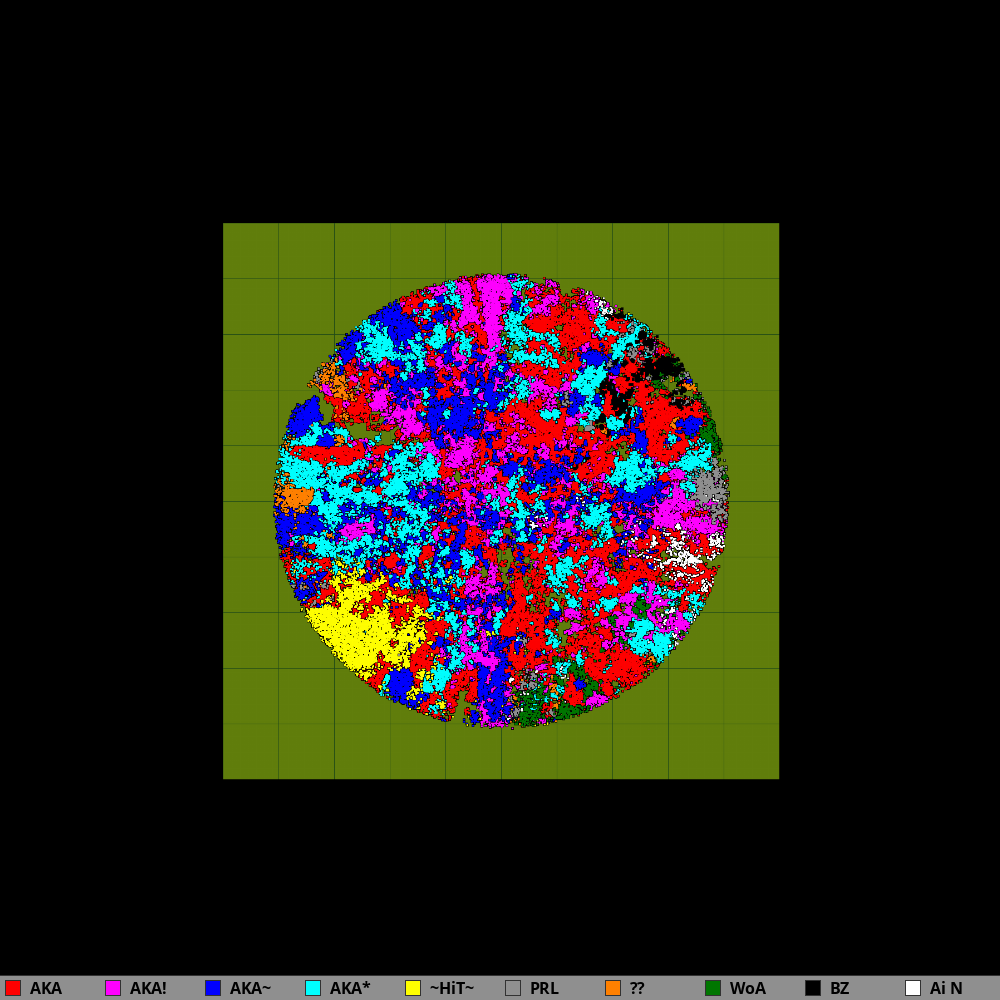Select the blue AKA~ legend swatch
The image size is (1000, 1000).
point(213,988)
